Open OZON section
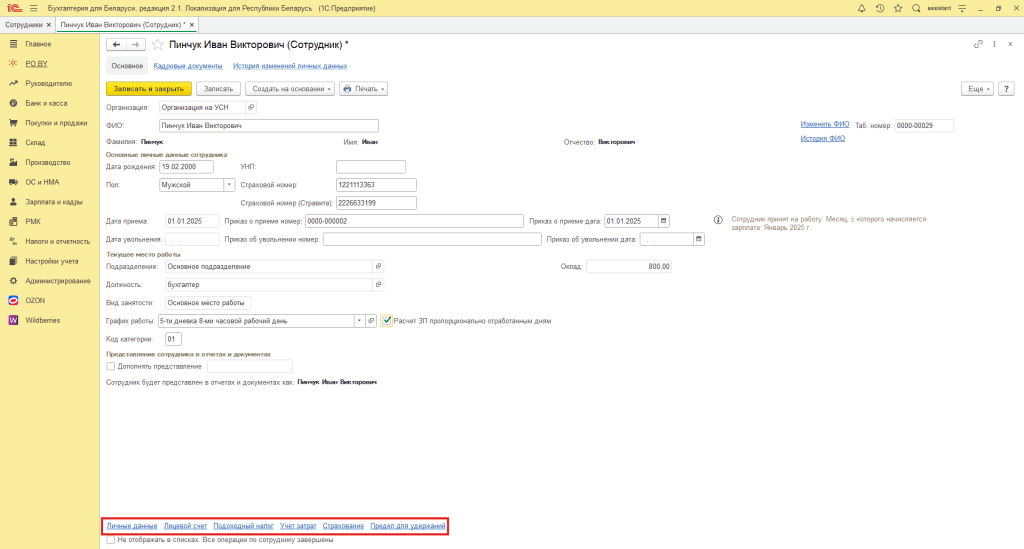This screenshot has height=549, width=1024. (x=35, y=301)
